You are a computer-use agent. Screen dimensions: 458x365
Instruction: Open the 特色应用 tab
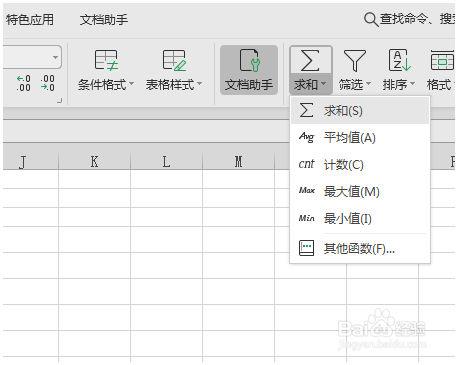tap(30, 20)
